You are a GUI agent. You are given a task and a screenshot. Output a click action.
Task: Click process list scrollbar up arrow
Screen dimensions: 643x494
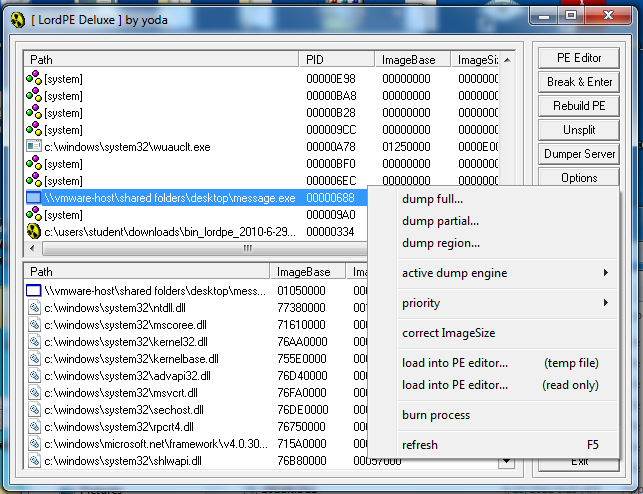tap(507, 60)
